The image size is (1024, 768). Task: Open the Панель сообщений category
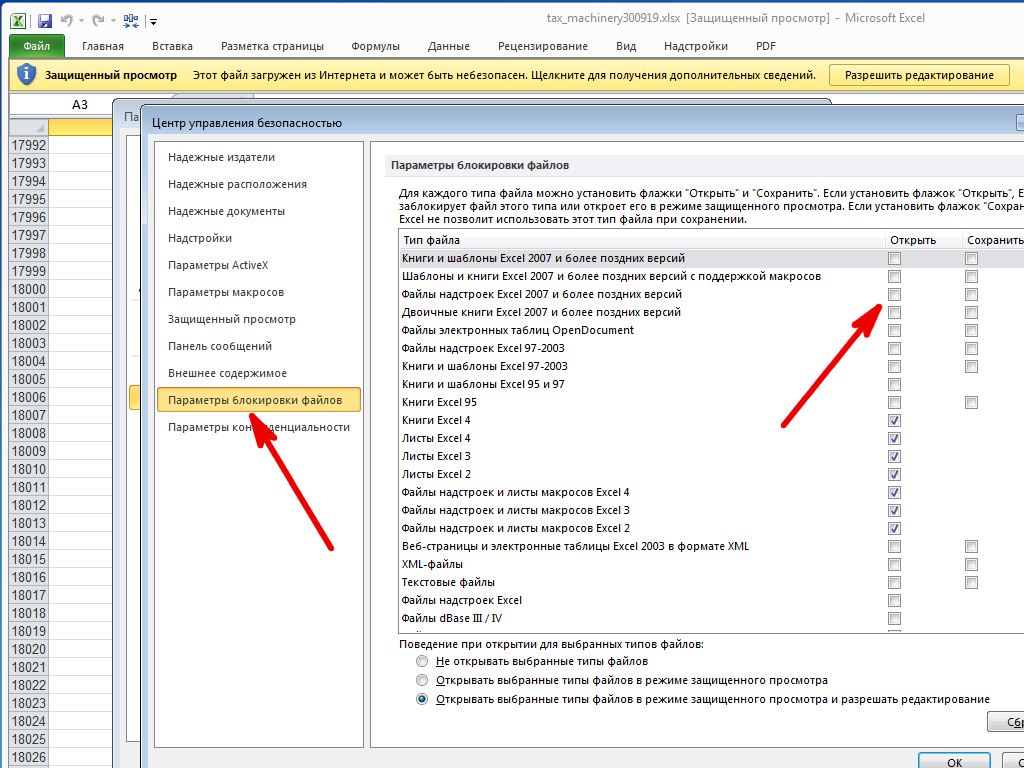click(220, 346)
